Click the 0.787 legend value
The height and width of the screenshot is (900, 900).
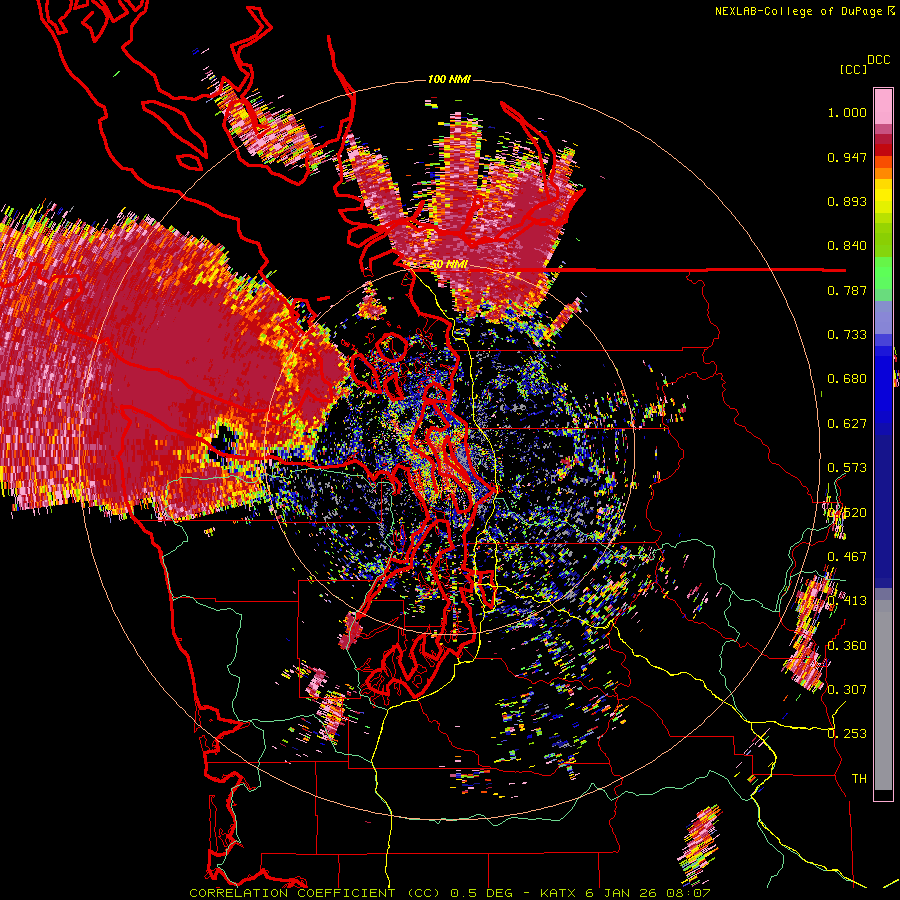click(x=847, y=290)
